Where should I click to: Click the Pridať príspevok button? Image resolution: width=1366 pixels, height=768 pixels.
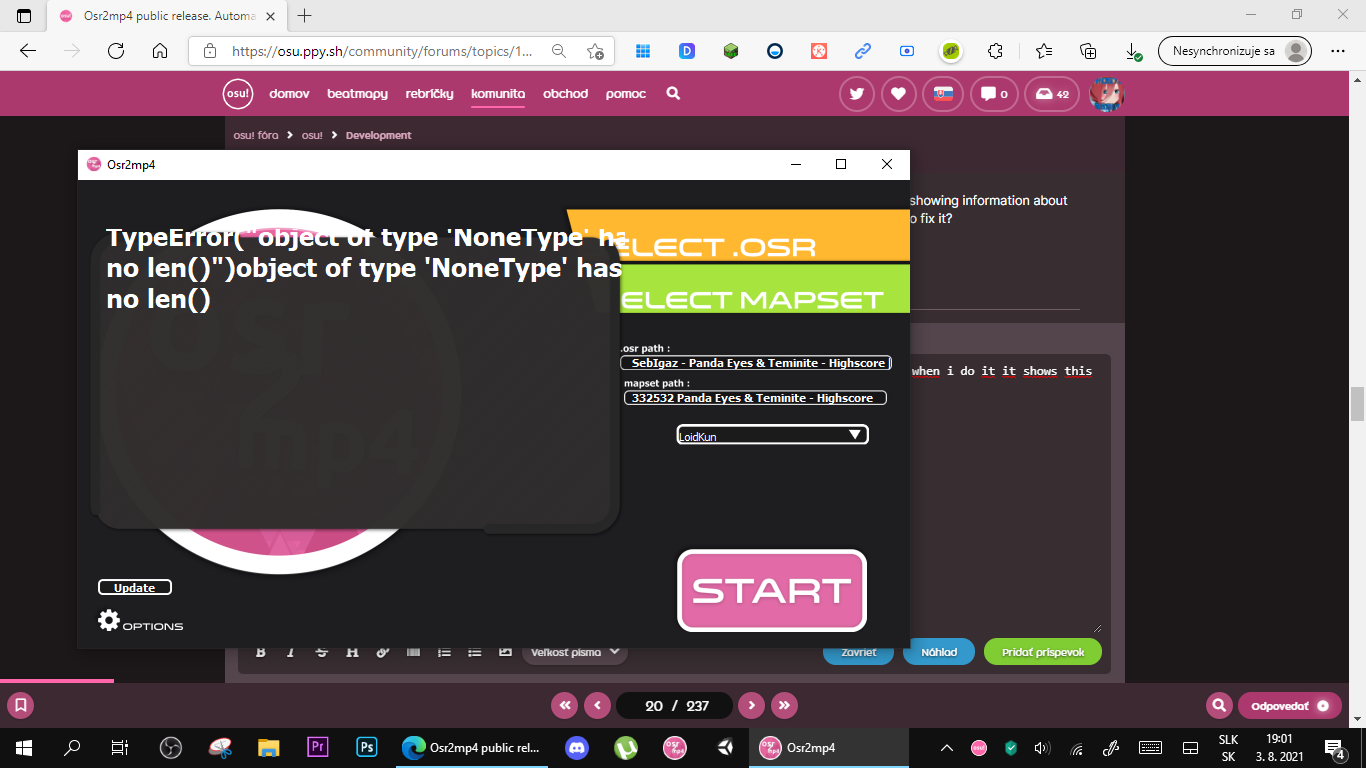(x=1043, y=652)
